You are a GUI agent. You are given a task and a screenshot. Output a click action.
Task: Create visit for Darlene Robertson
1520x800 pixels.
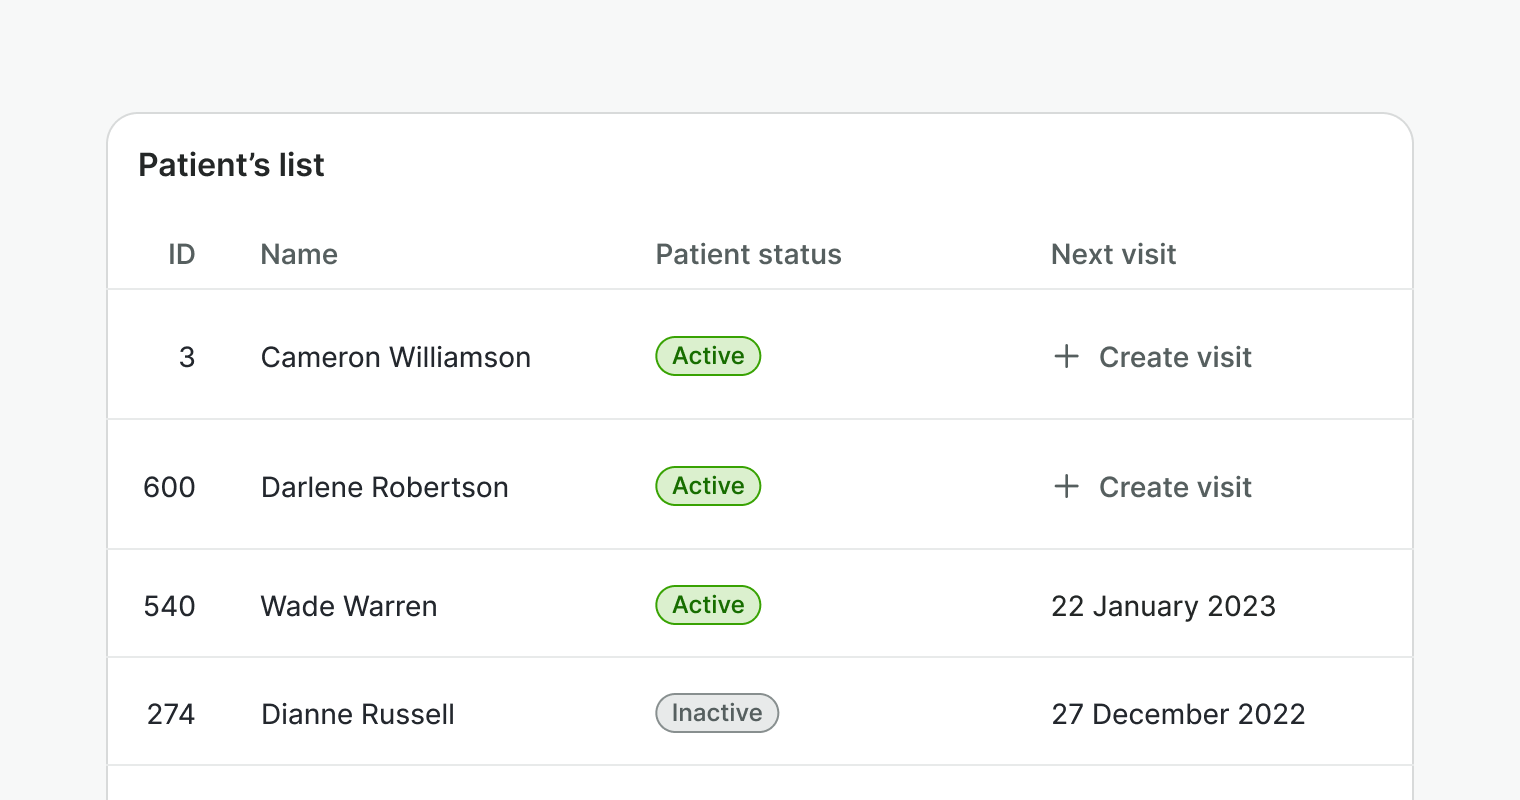point(1174,487)
